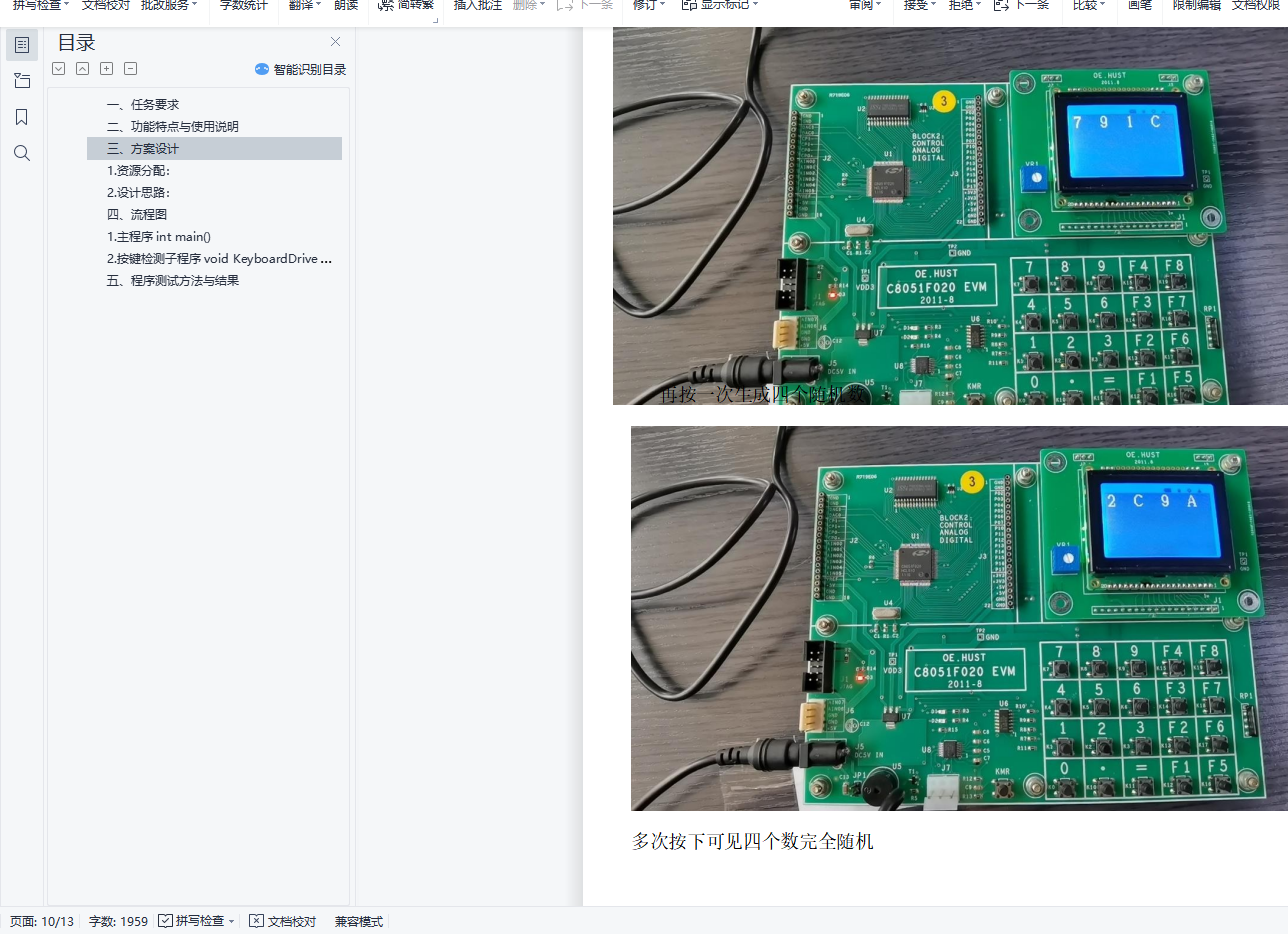Click 文档校对 in the top toolbar

(106, 5)
